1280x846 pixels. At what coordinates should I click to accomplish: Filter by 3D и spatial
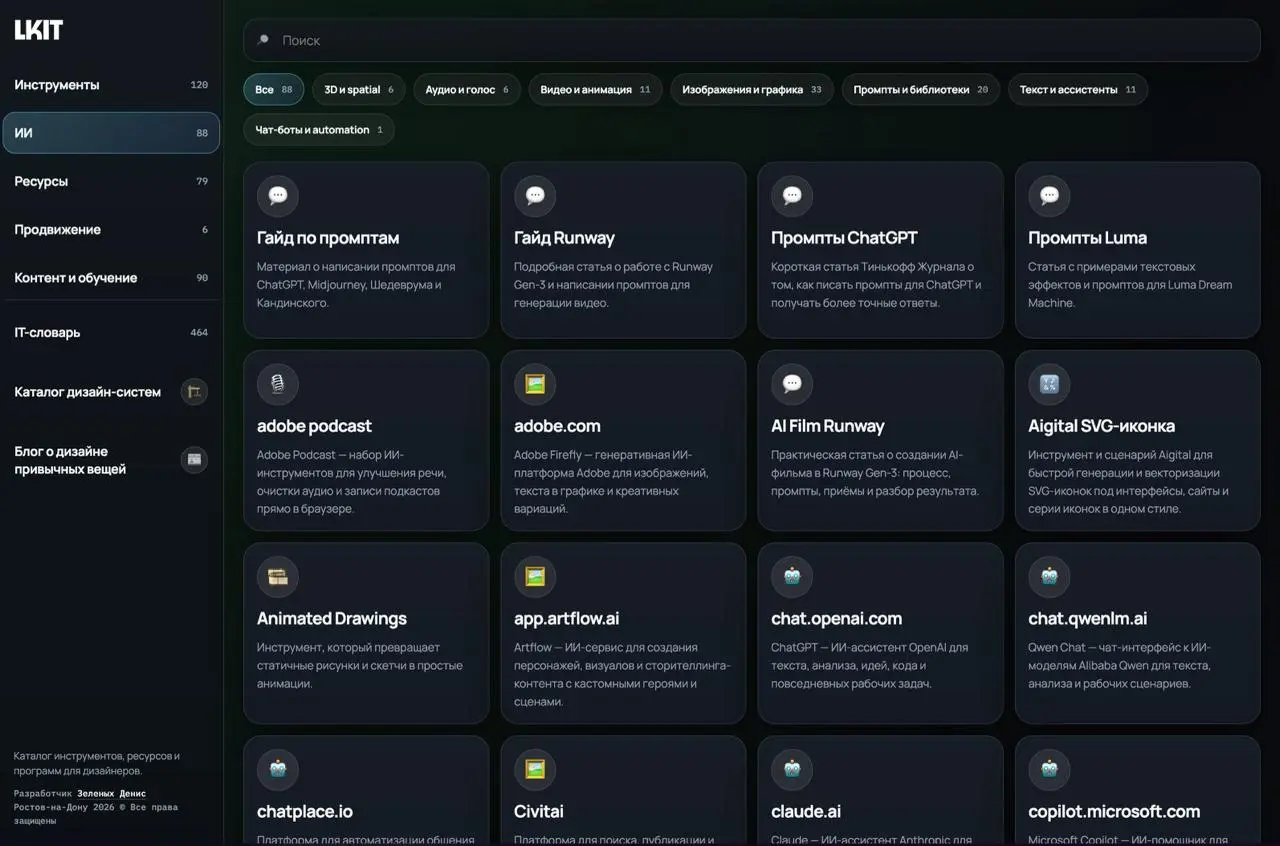359,89
